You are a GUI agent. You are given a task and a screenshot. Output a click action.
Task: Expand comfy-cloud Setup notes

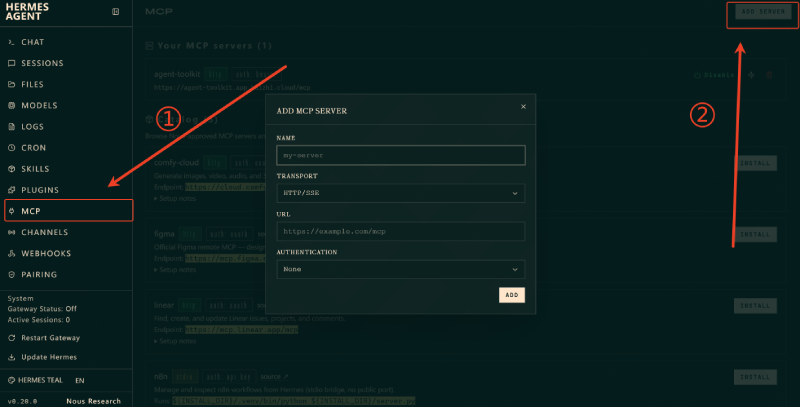coord(175,198)
